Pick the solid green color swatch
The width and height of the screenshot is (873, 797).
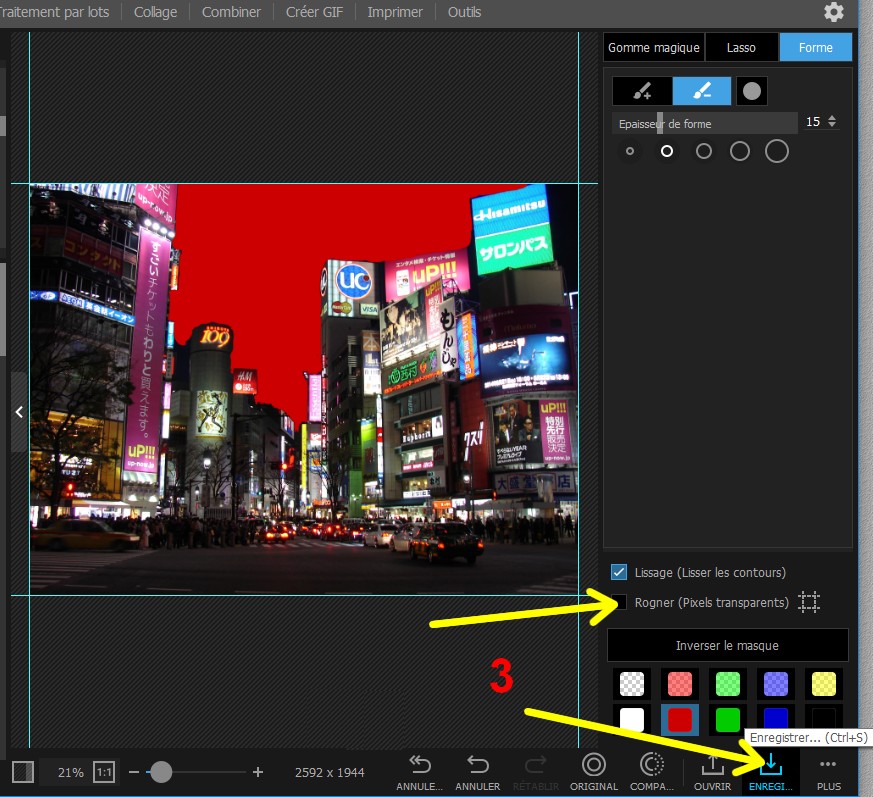click(728, 720)
